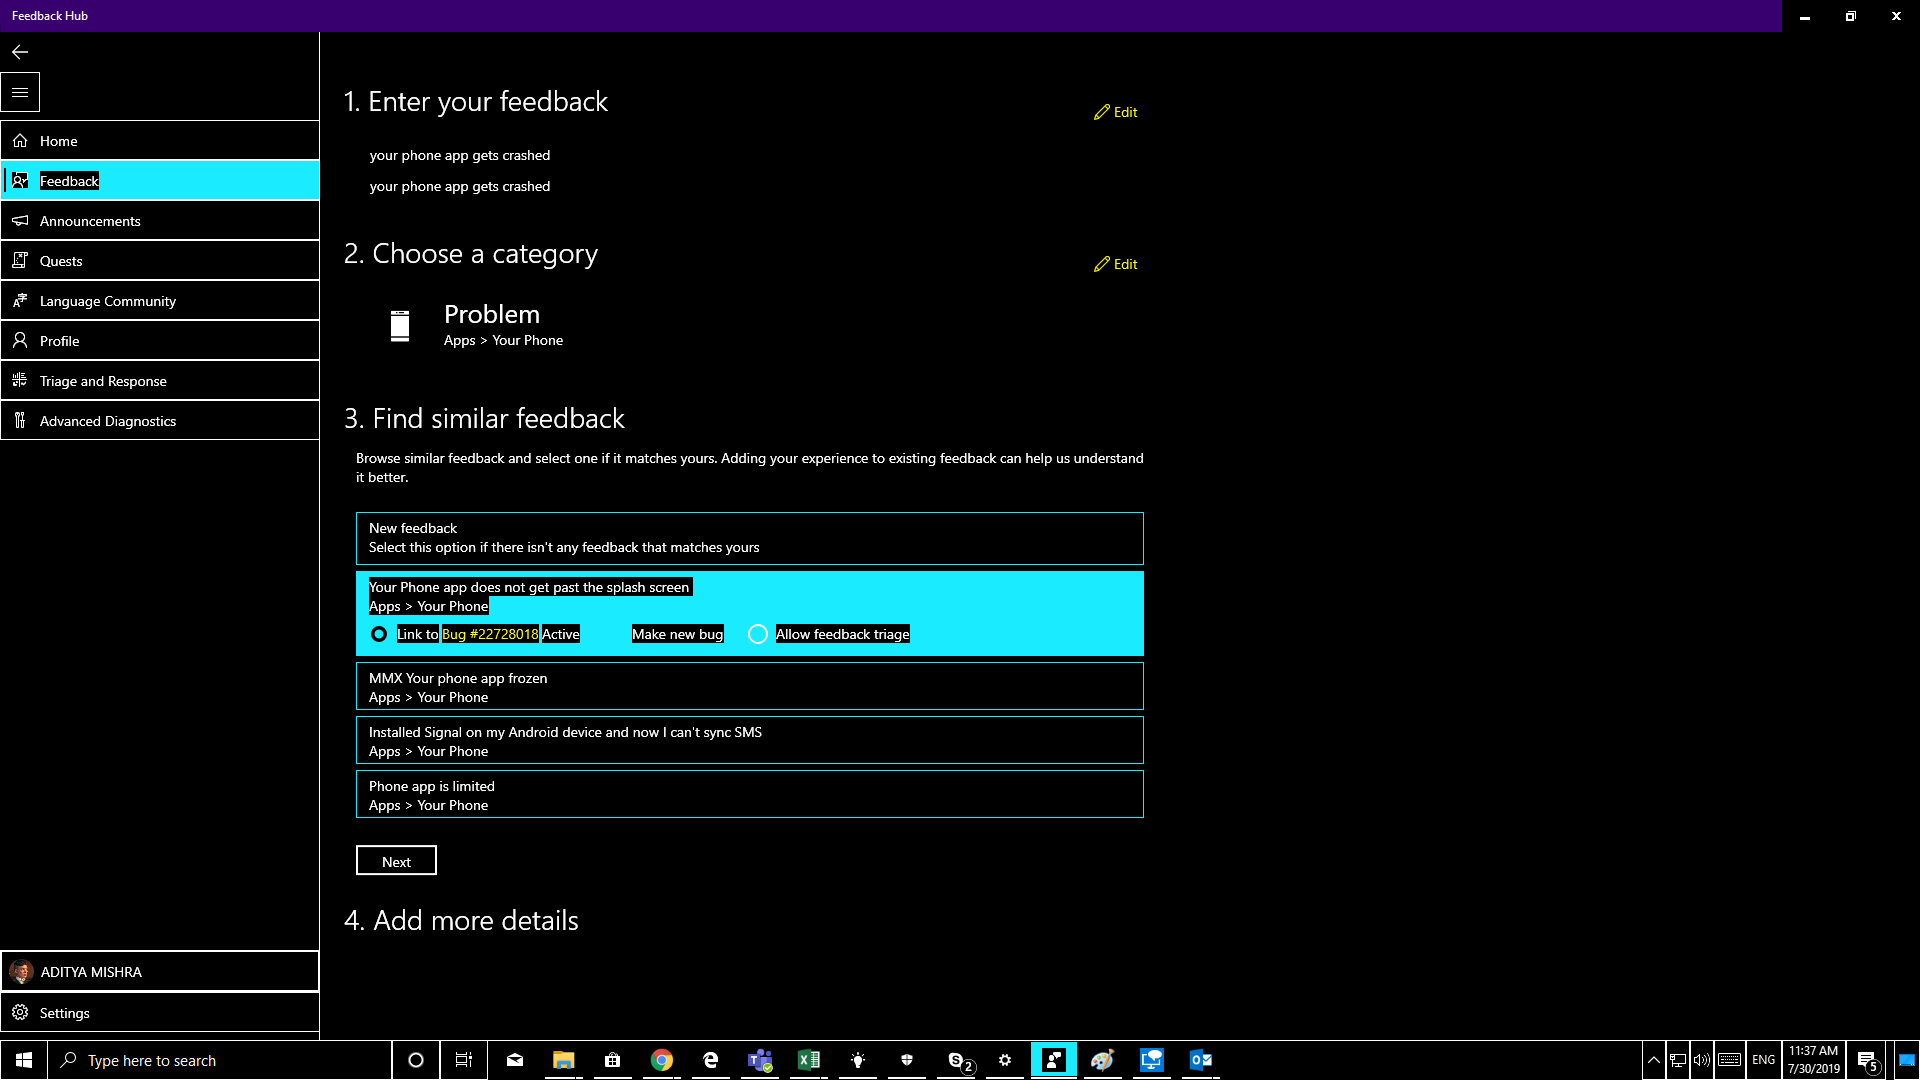This screenshot has height=1080, width=1920.
Task: Open Microsoft Edge from taskbar
Action: point(711,1060)
